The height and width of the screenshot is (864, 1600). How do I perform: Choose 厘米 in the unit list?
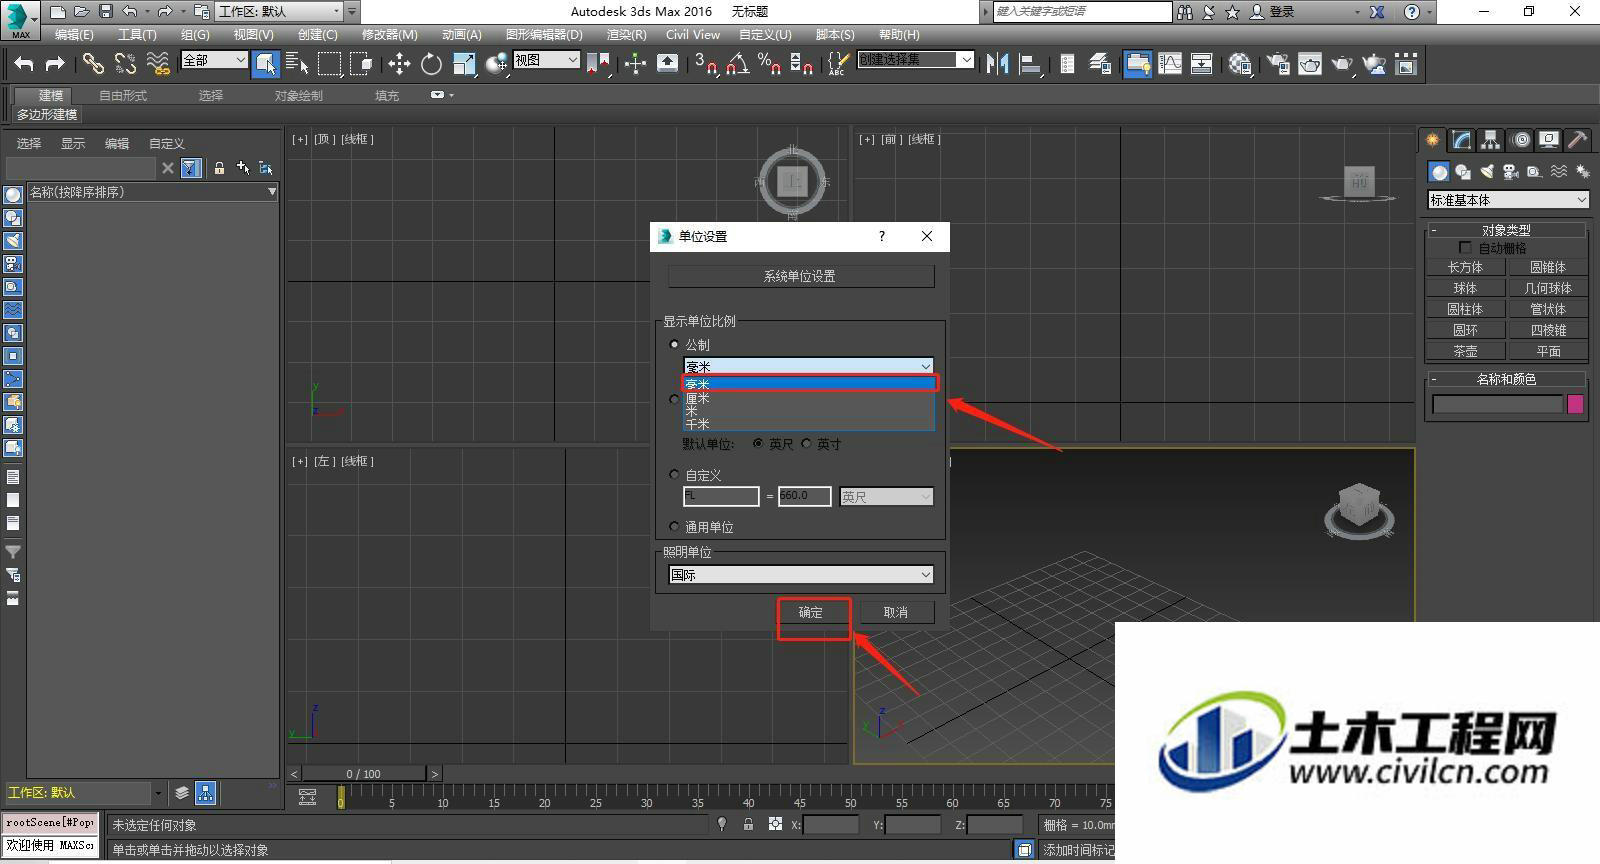[x=808, y=398]
